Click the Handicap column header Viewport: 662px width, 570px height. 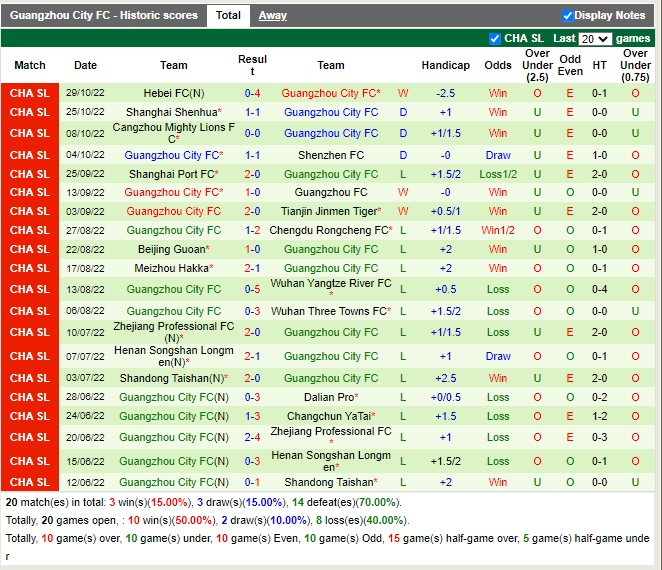pyautogui.click(x=445, y=65)
